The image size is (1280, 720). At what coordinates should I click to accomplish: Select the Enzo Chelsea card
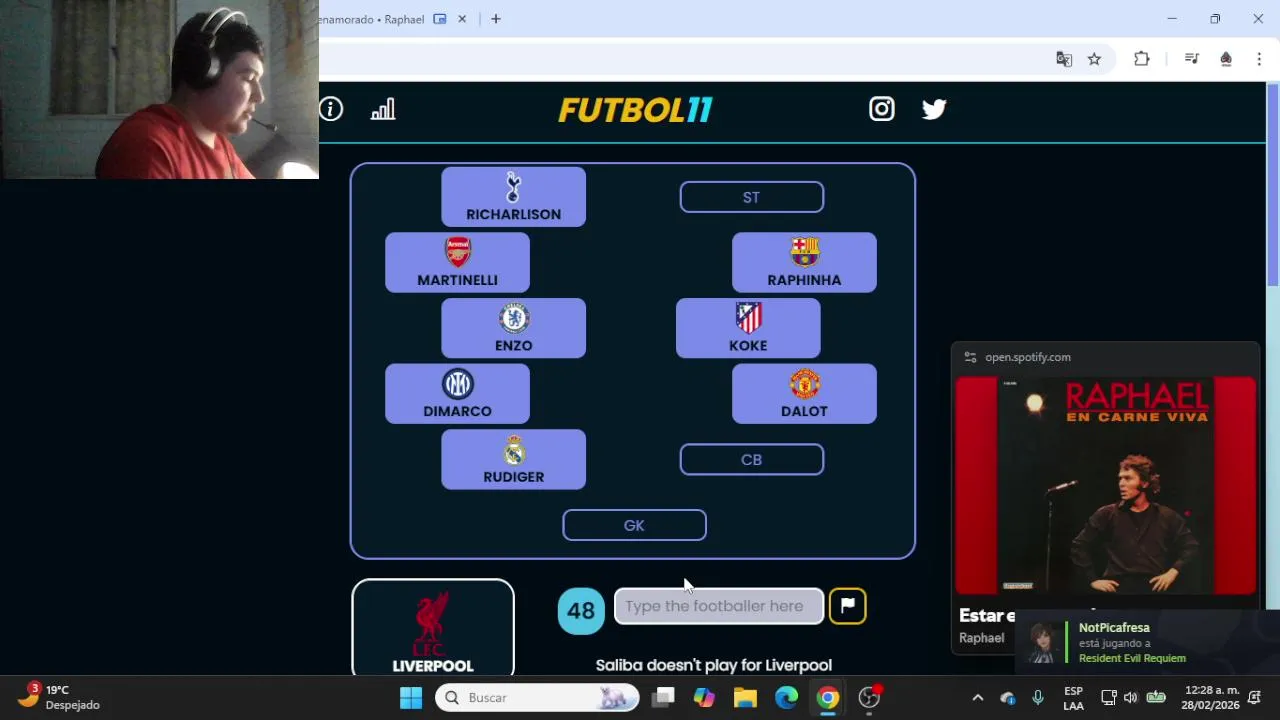pyautogui.click(x=513, y=328)
